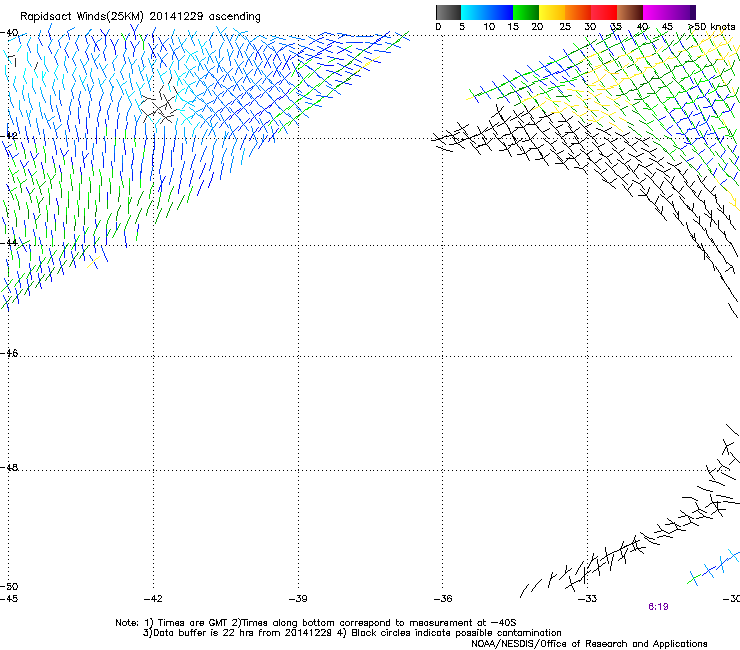Click the legend scale number '25'

tap(565, 27)
